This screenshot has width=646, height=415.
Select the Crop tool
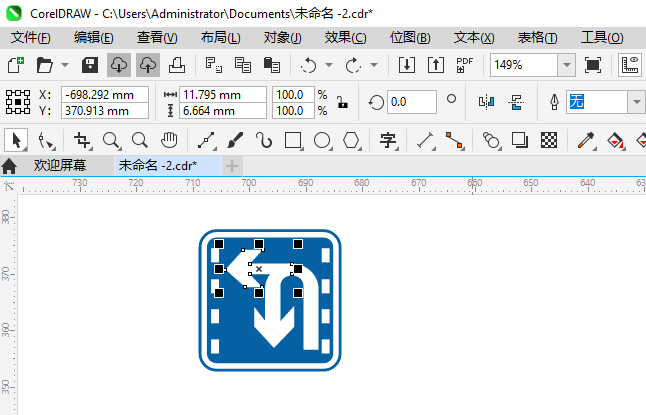coord(82,141)
